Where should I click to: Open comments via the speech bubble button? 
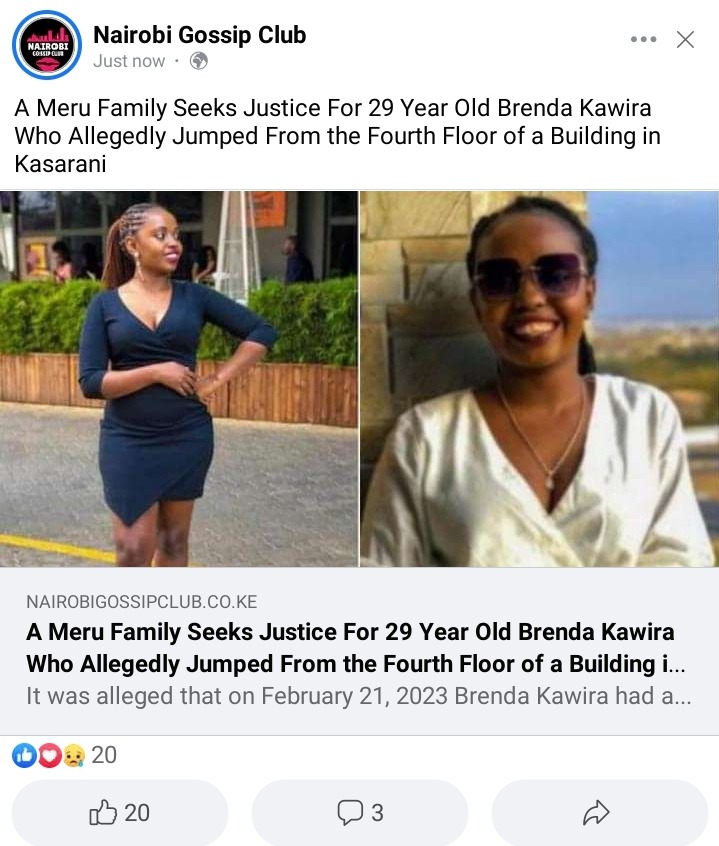click(x=360, y=812)
